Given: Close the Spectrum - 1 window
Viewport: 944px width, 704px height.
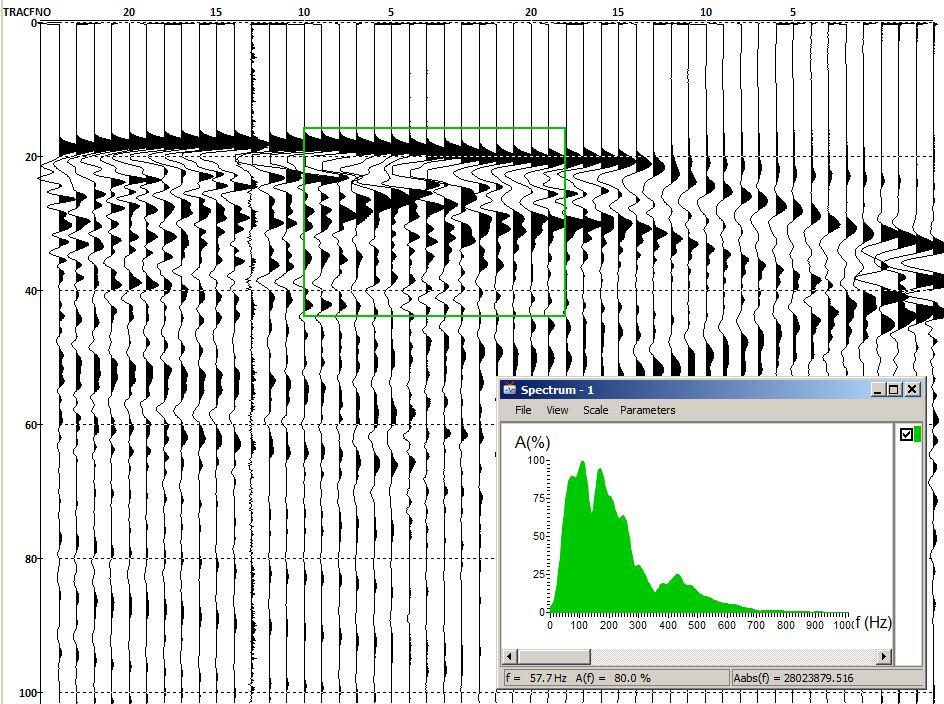Looking at the screenshot, I should (x=912, y=390).
